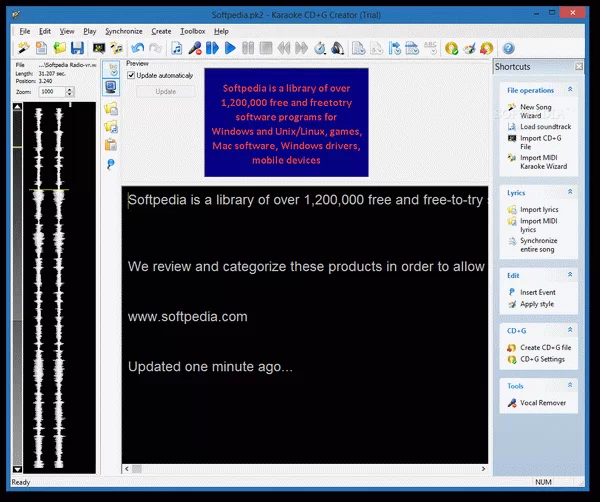Click the open folder toolbar icon
Image resolution: width=600 pixels, height=502 pixels.
[59, 48]
